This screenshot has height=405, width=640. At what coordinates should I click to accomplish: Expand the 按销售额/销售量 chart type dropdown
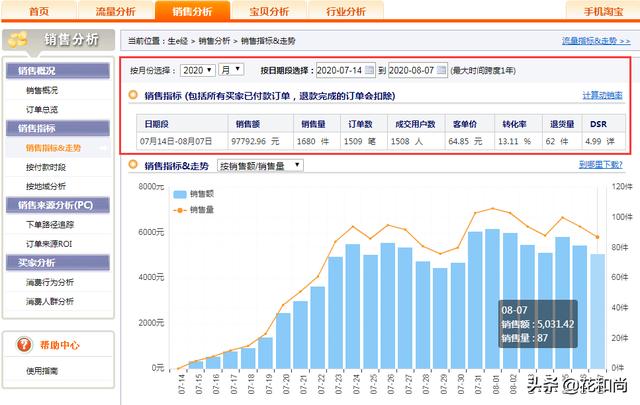click(260, 165)
